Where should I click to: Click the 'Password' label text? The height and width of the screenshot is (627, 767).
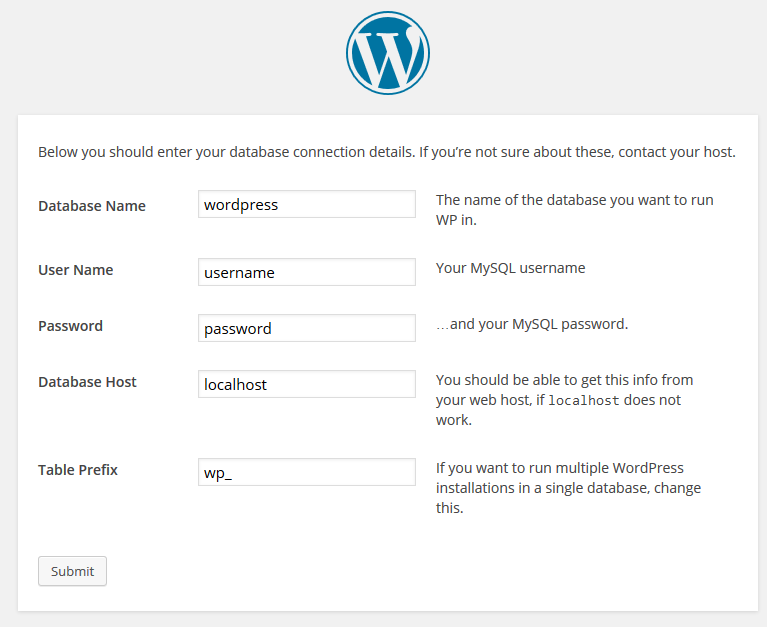70,326
